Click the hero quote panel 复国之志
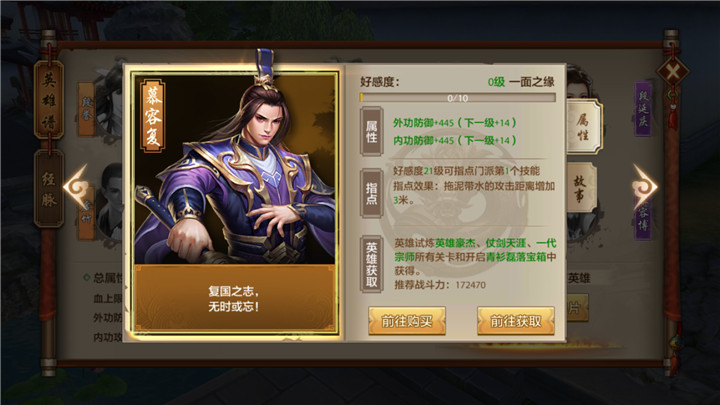This screenshot has height=405, width=720. (x=235, y=297)
